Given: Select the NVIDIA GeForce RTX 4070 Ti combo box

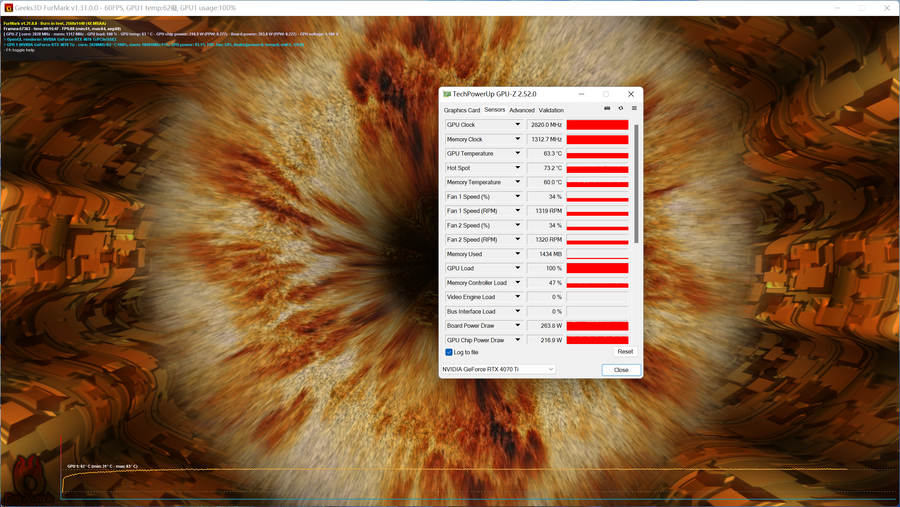Looking at the screenshot, I should click(x=498, y=369).
